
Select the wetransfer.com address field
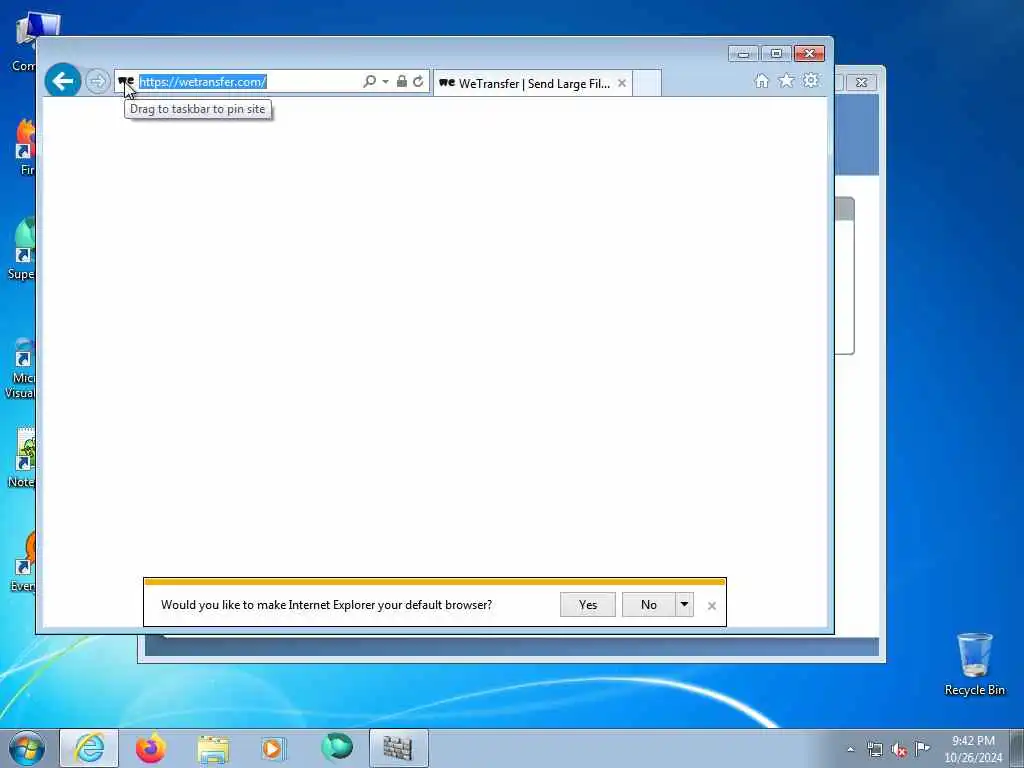[x=248, y=82]
